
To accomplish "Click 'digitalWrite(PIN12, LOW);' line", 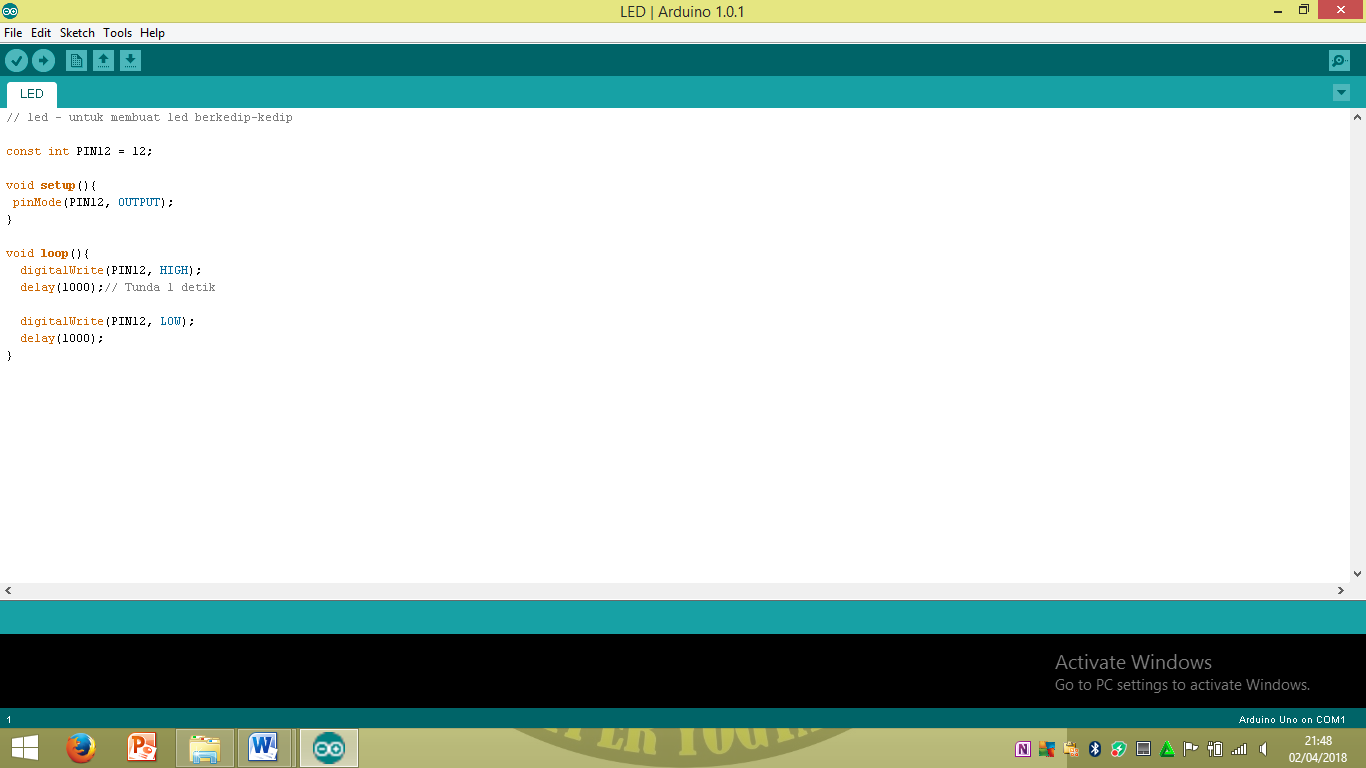I will click(x=107, y=321).
